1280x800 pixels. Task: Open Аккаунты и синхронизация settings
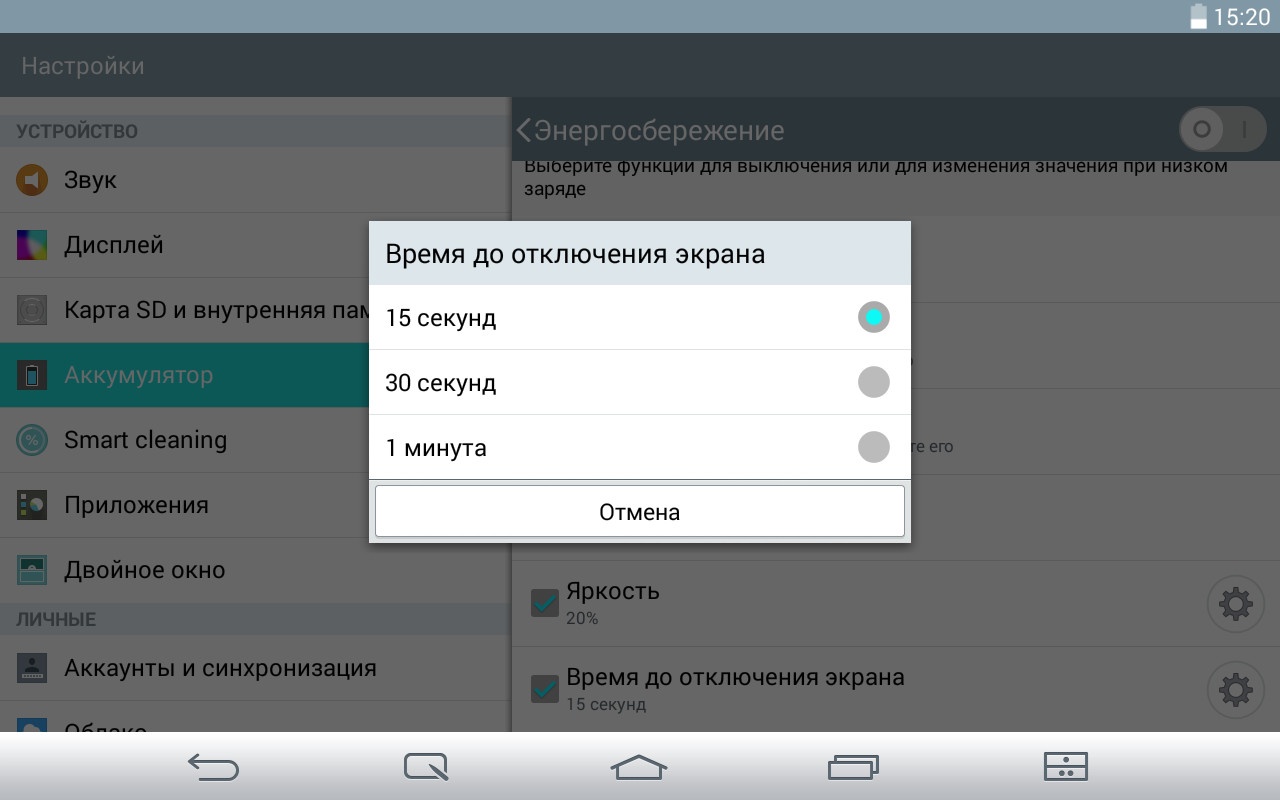tap(220, 668)
